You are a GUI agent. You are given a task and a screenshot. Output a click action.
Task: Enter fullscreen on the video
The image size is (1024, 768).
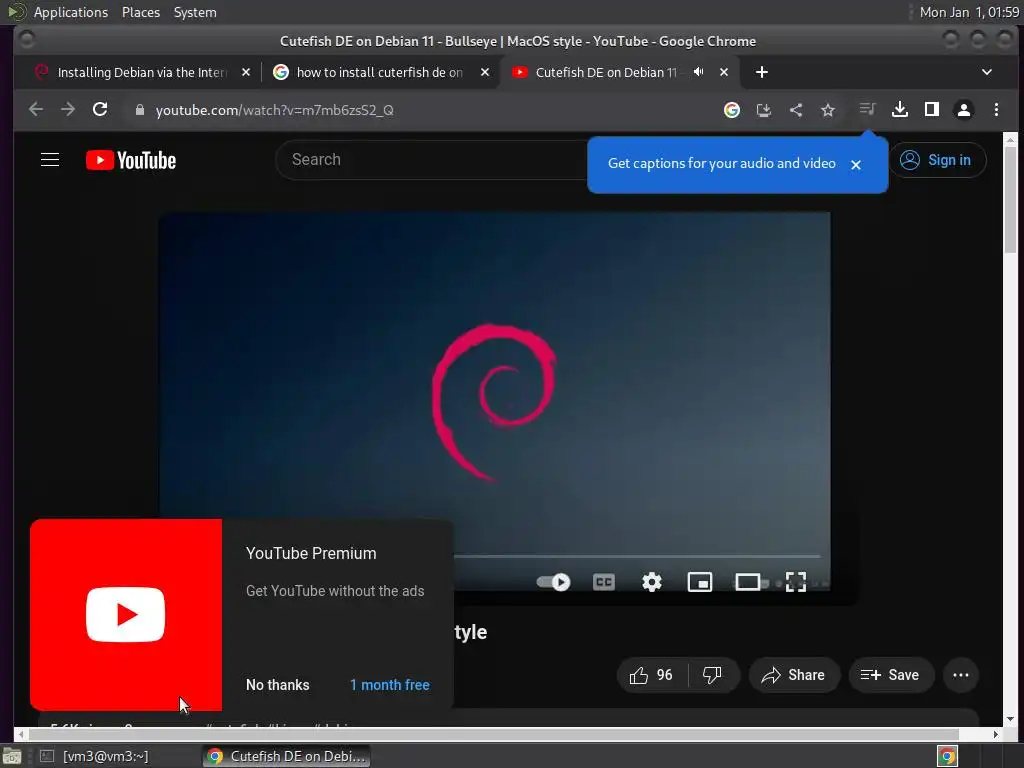tap(795, 581)
